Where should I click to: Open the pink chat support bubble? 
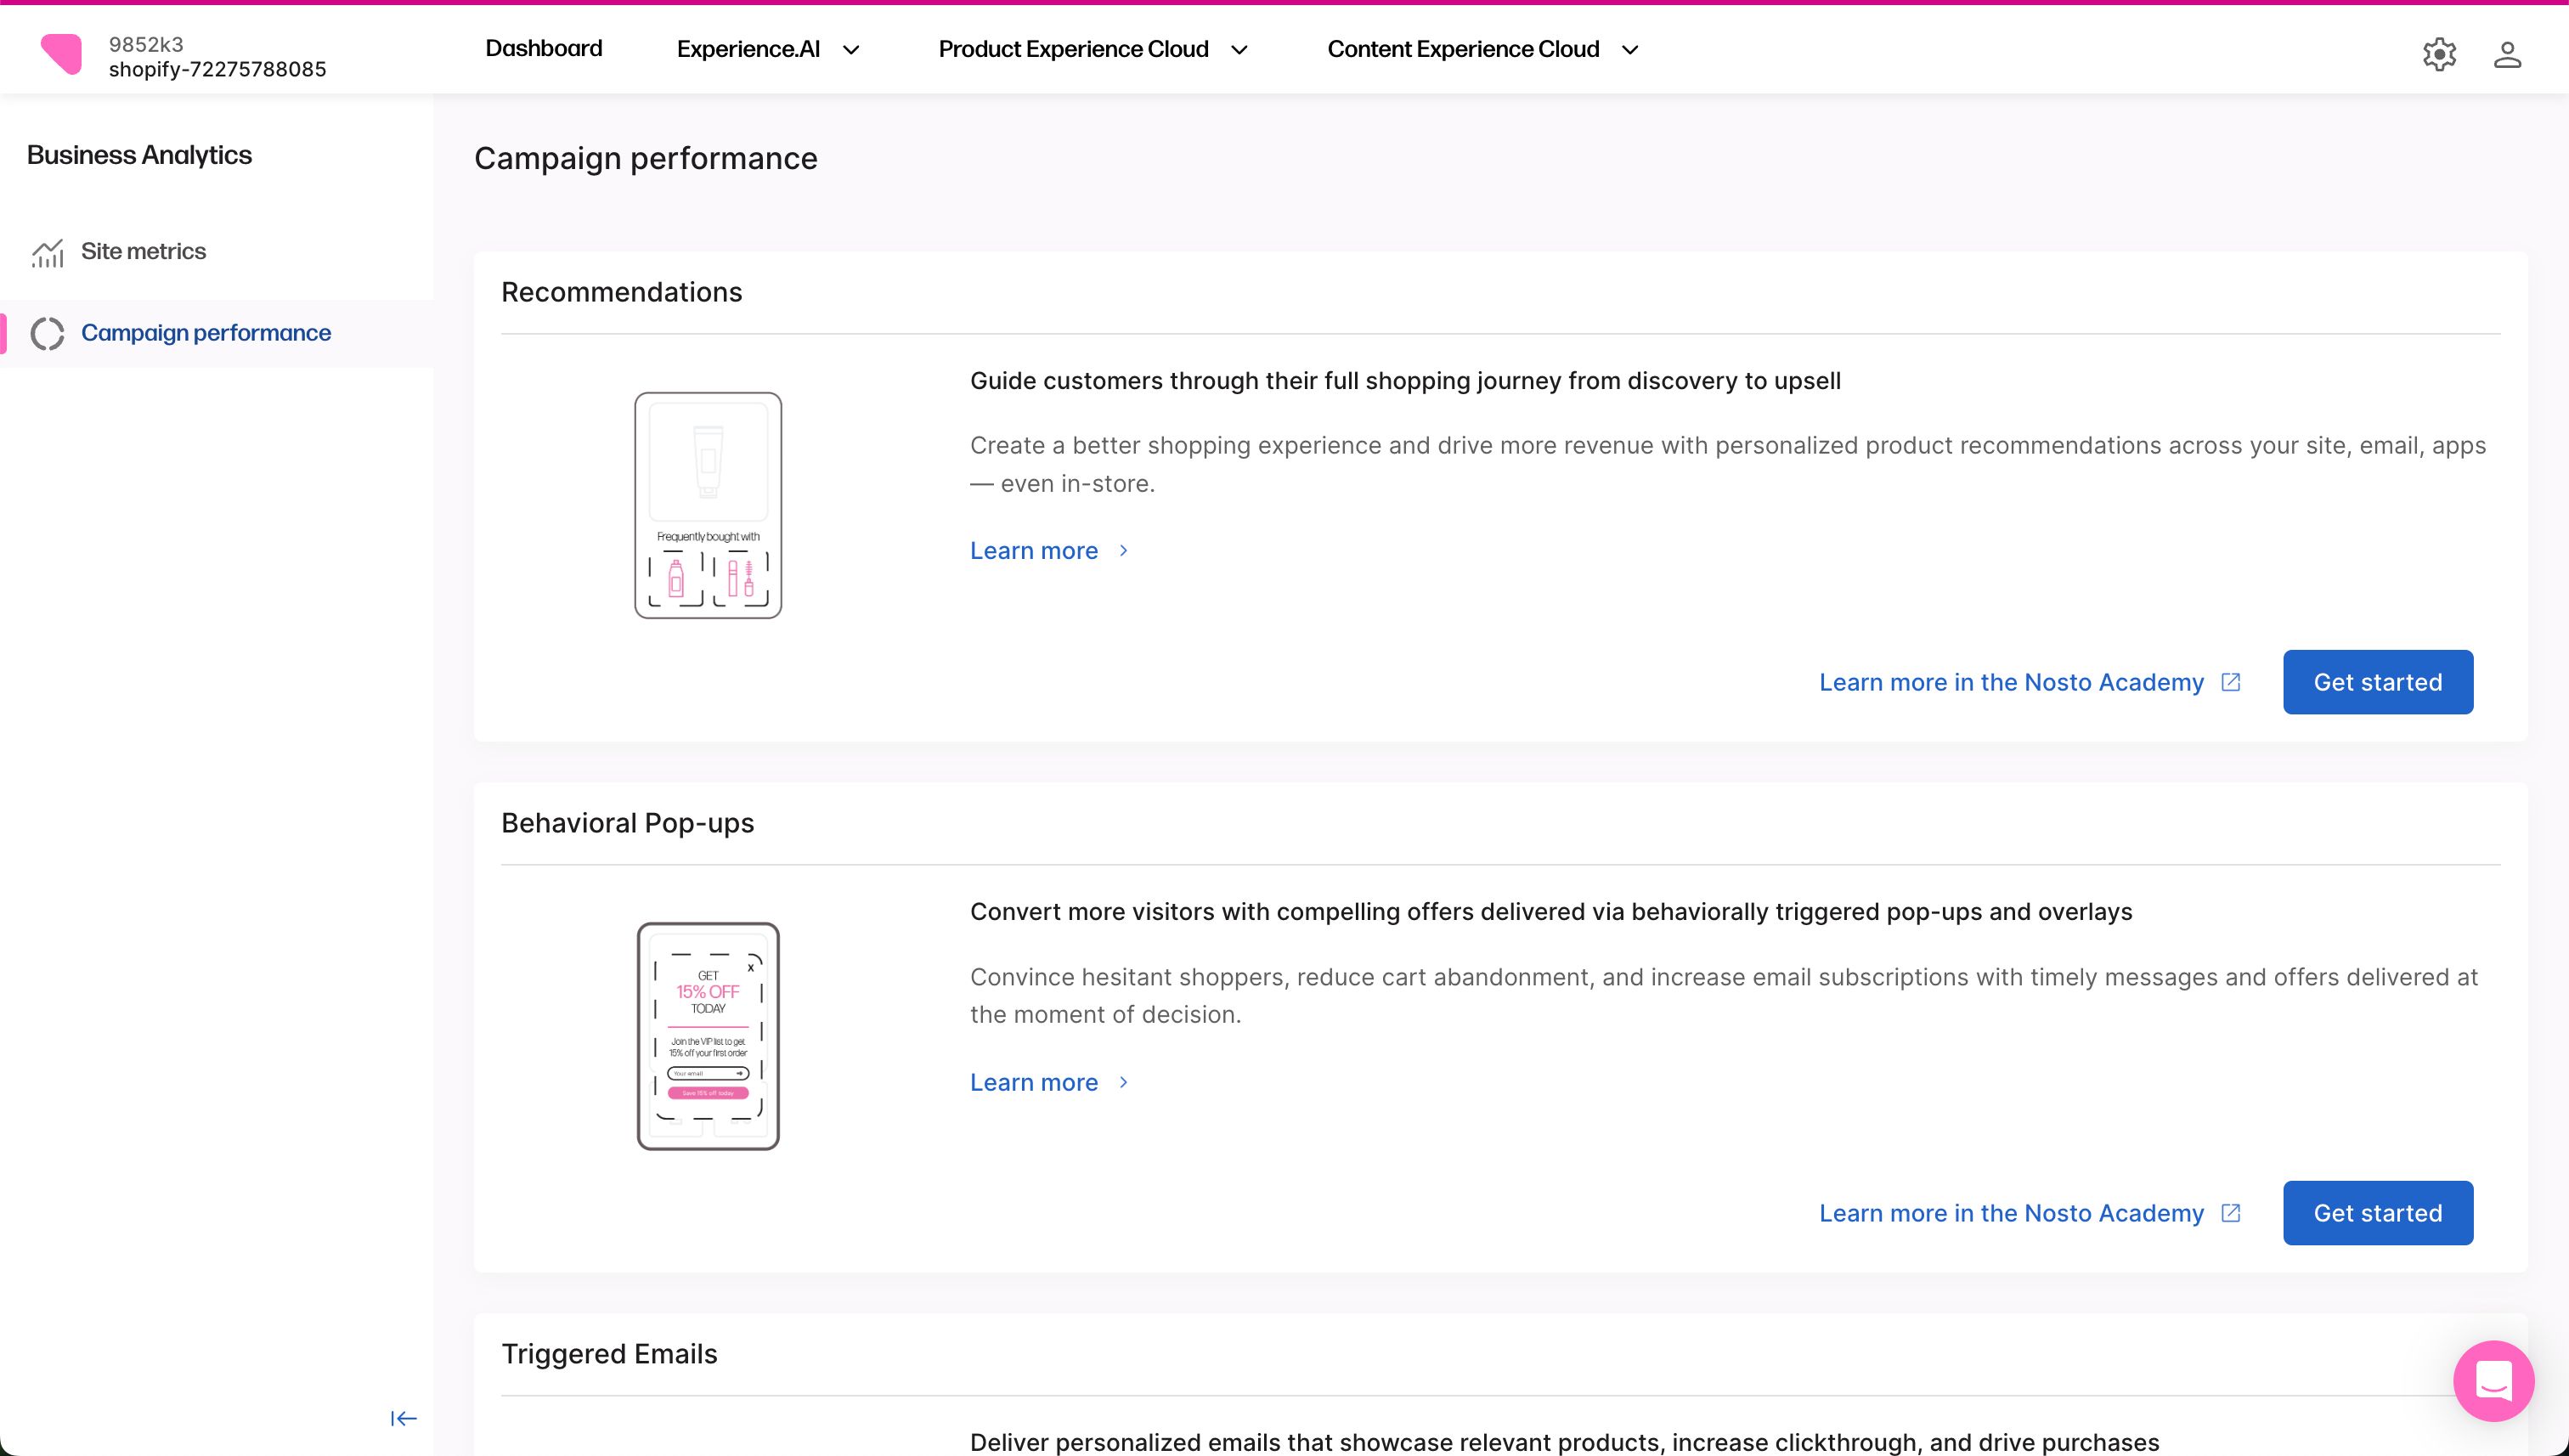pyautogui.click(x=2493, y=1381)
